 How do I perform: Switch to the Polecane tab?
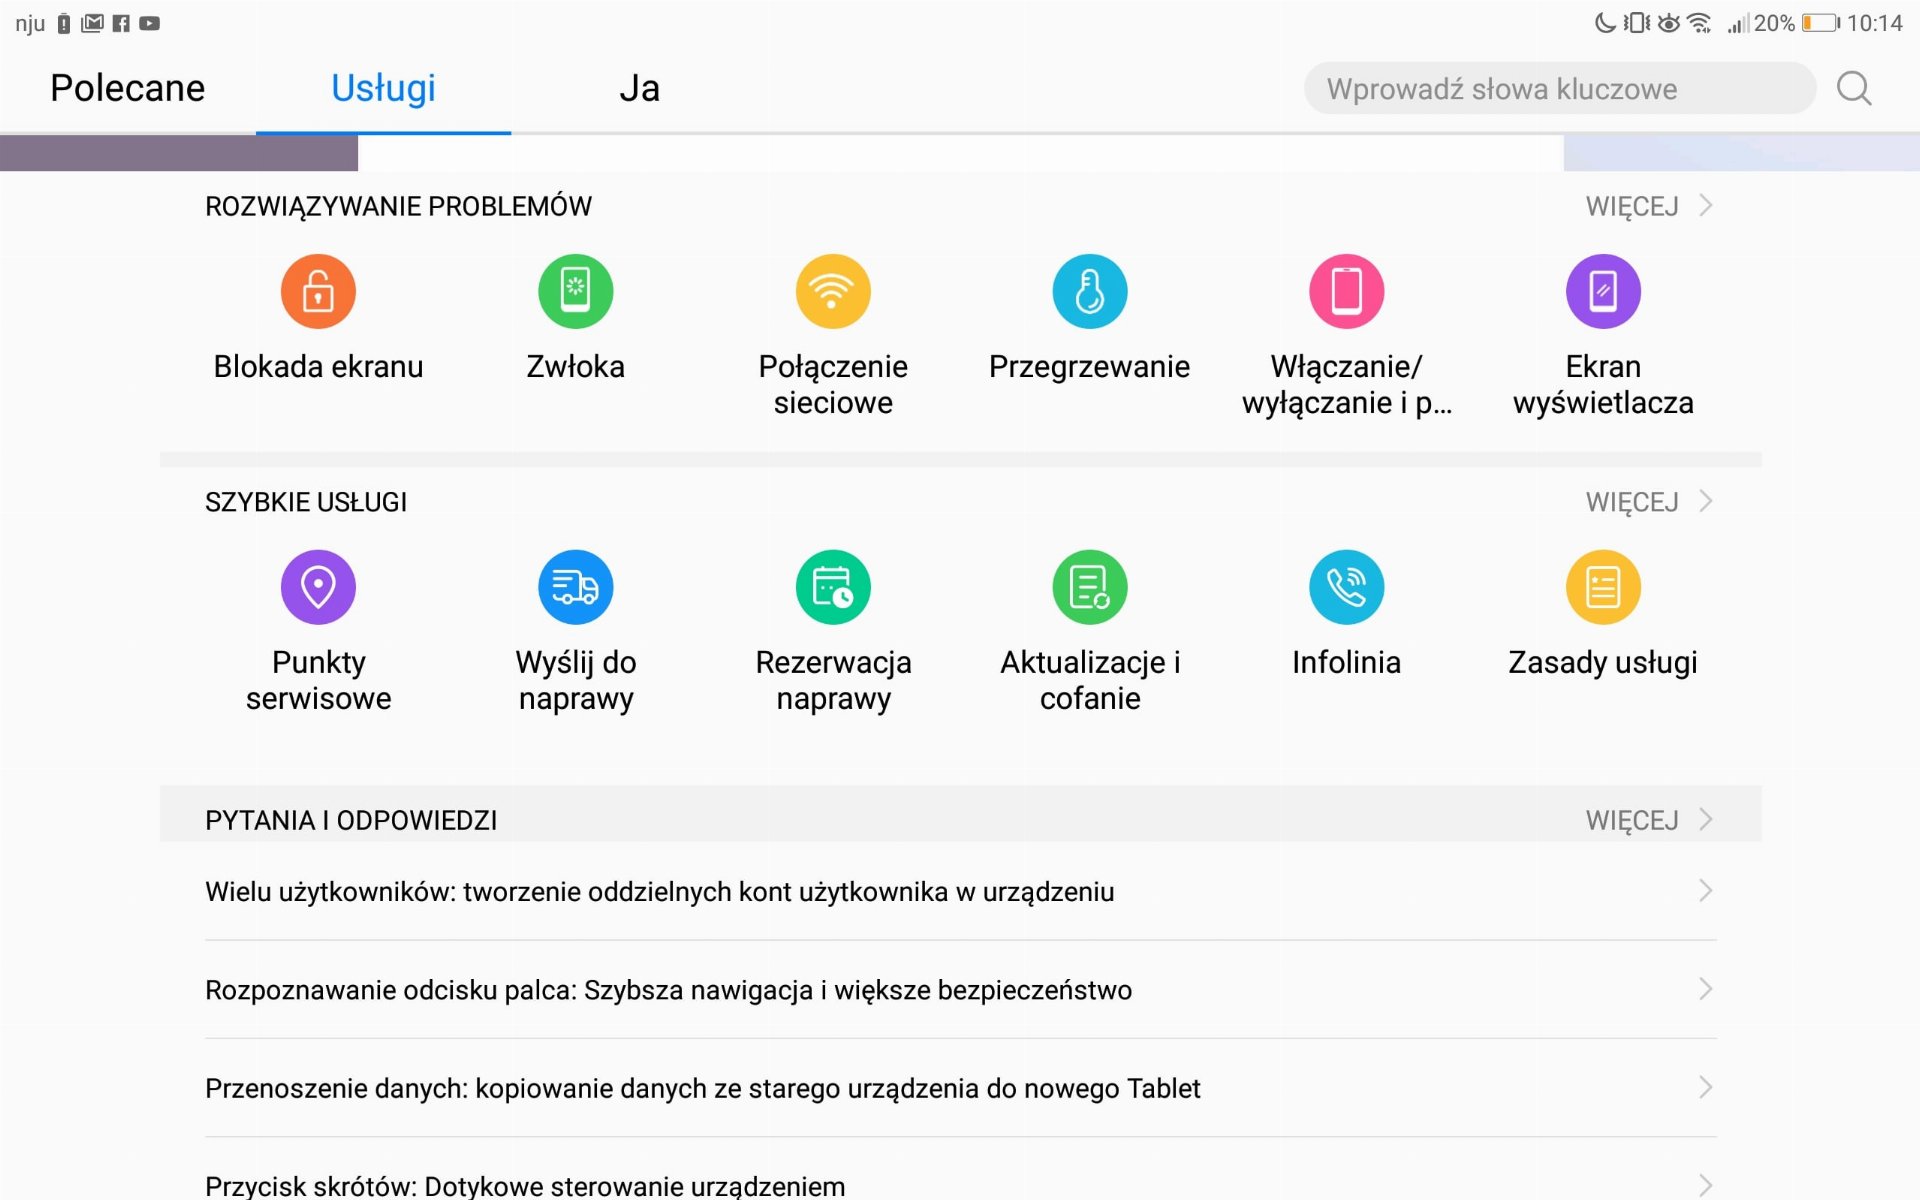pyautogui.click(x=128, y=88)
